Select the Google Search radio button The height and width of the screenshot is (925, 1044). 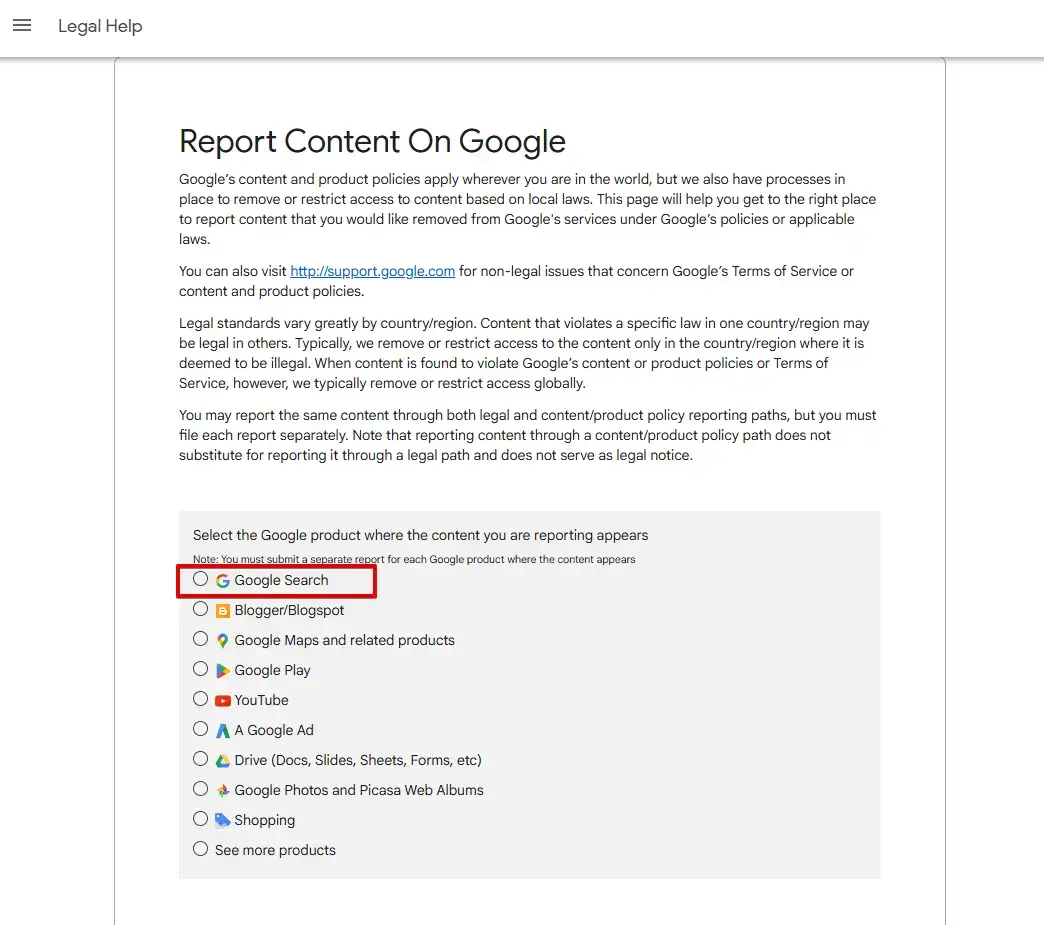[200, 579]
